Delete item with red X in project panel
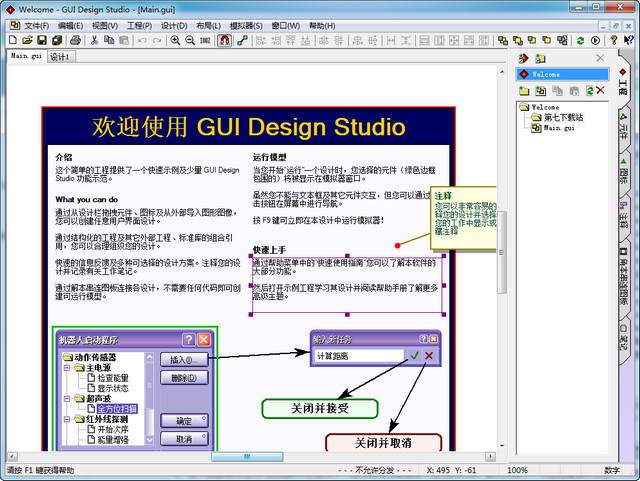This screenshot has width=640, height=481. coord(600,90)
